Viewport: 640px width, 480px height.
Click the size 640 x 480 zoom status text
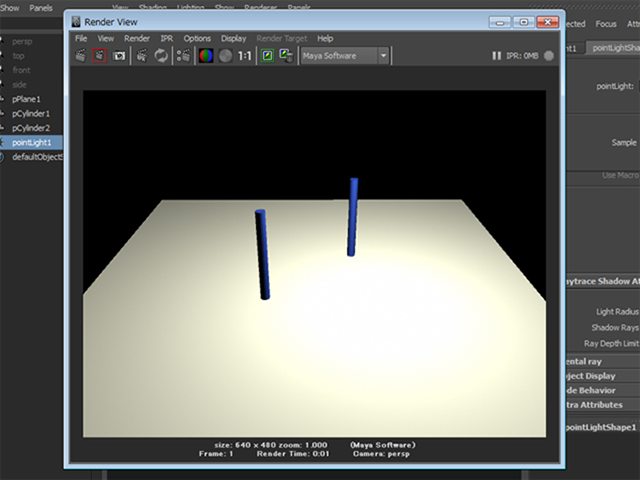(271, 445)
